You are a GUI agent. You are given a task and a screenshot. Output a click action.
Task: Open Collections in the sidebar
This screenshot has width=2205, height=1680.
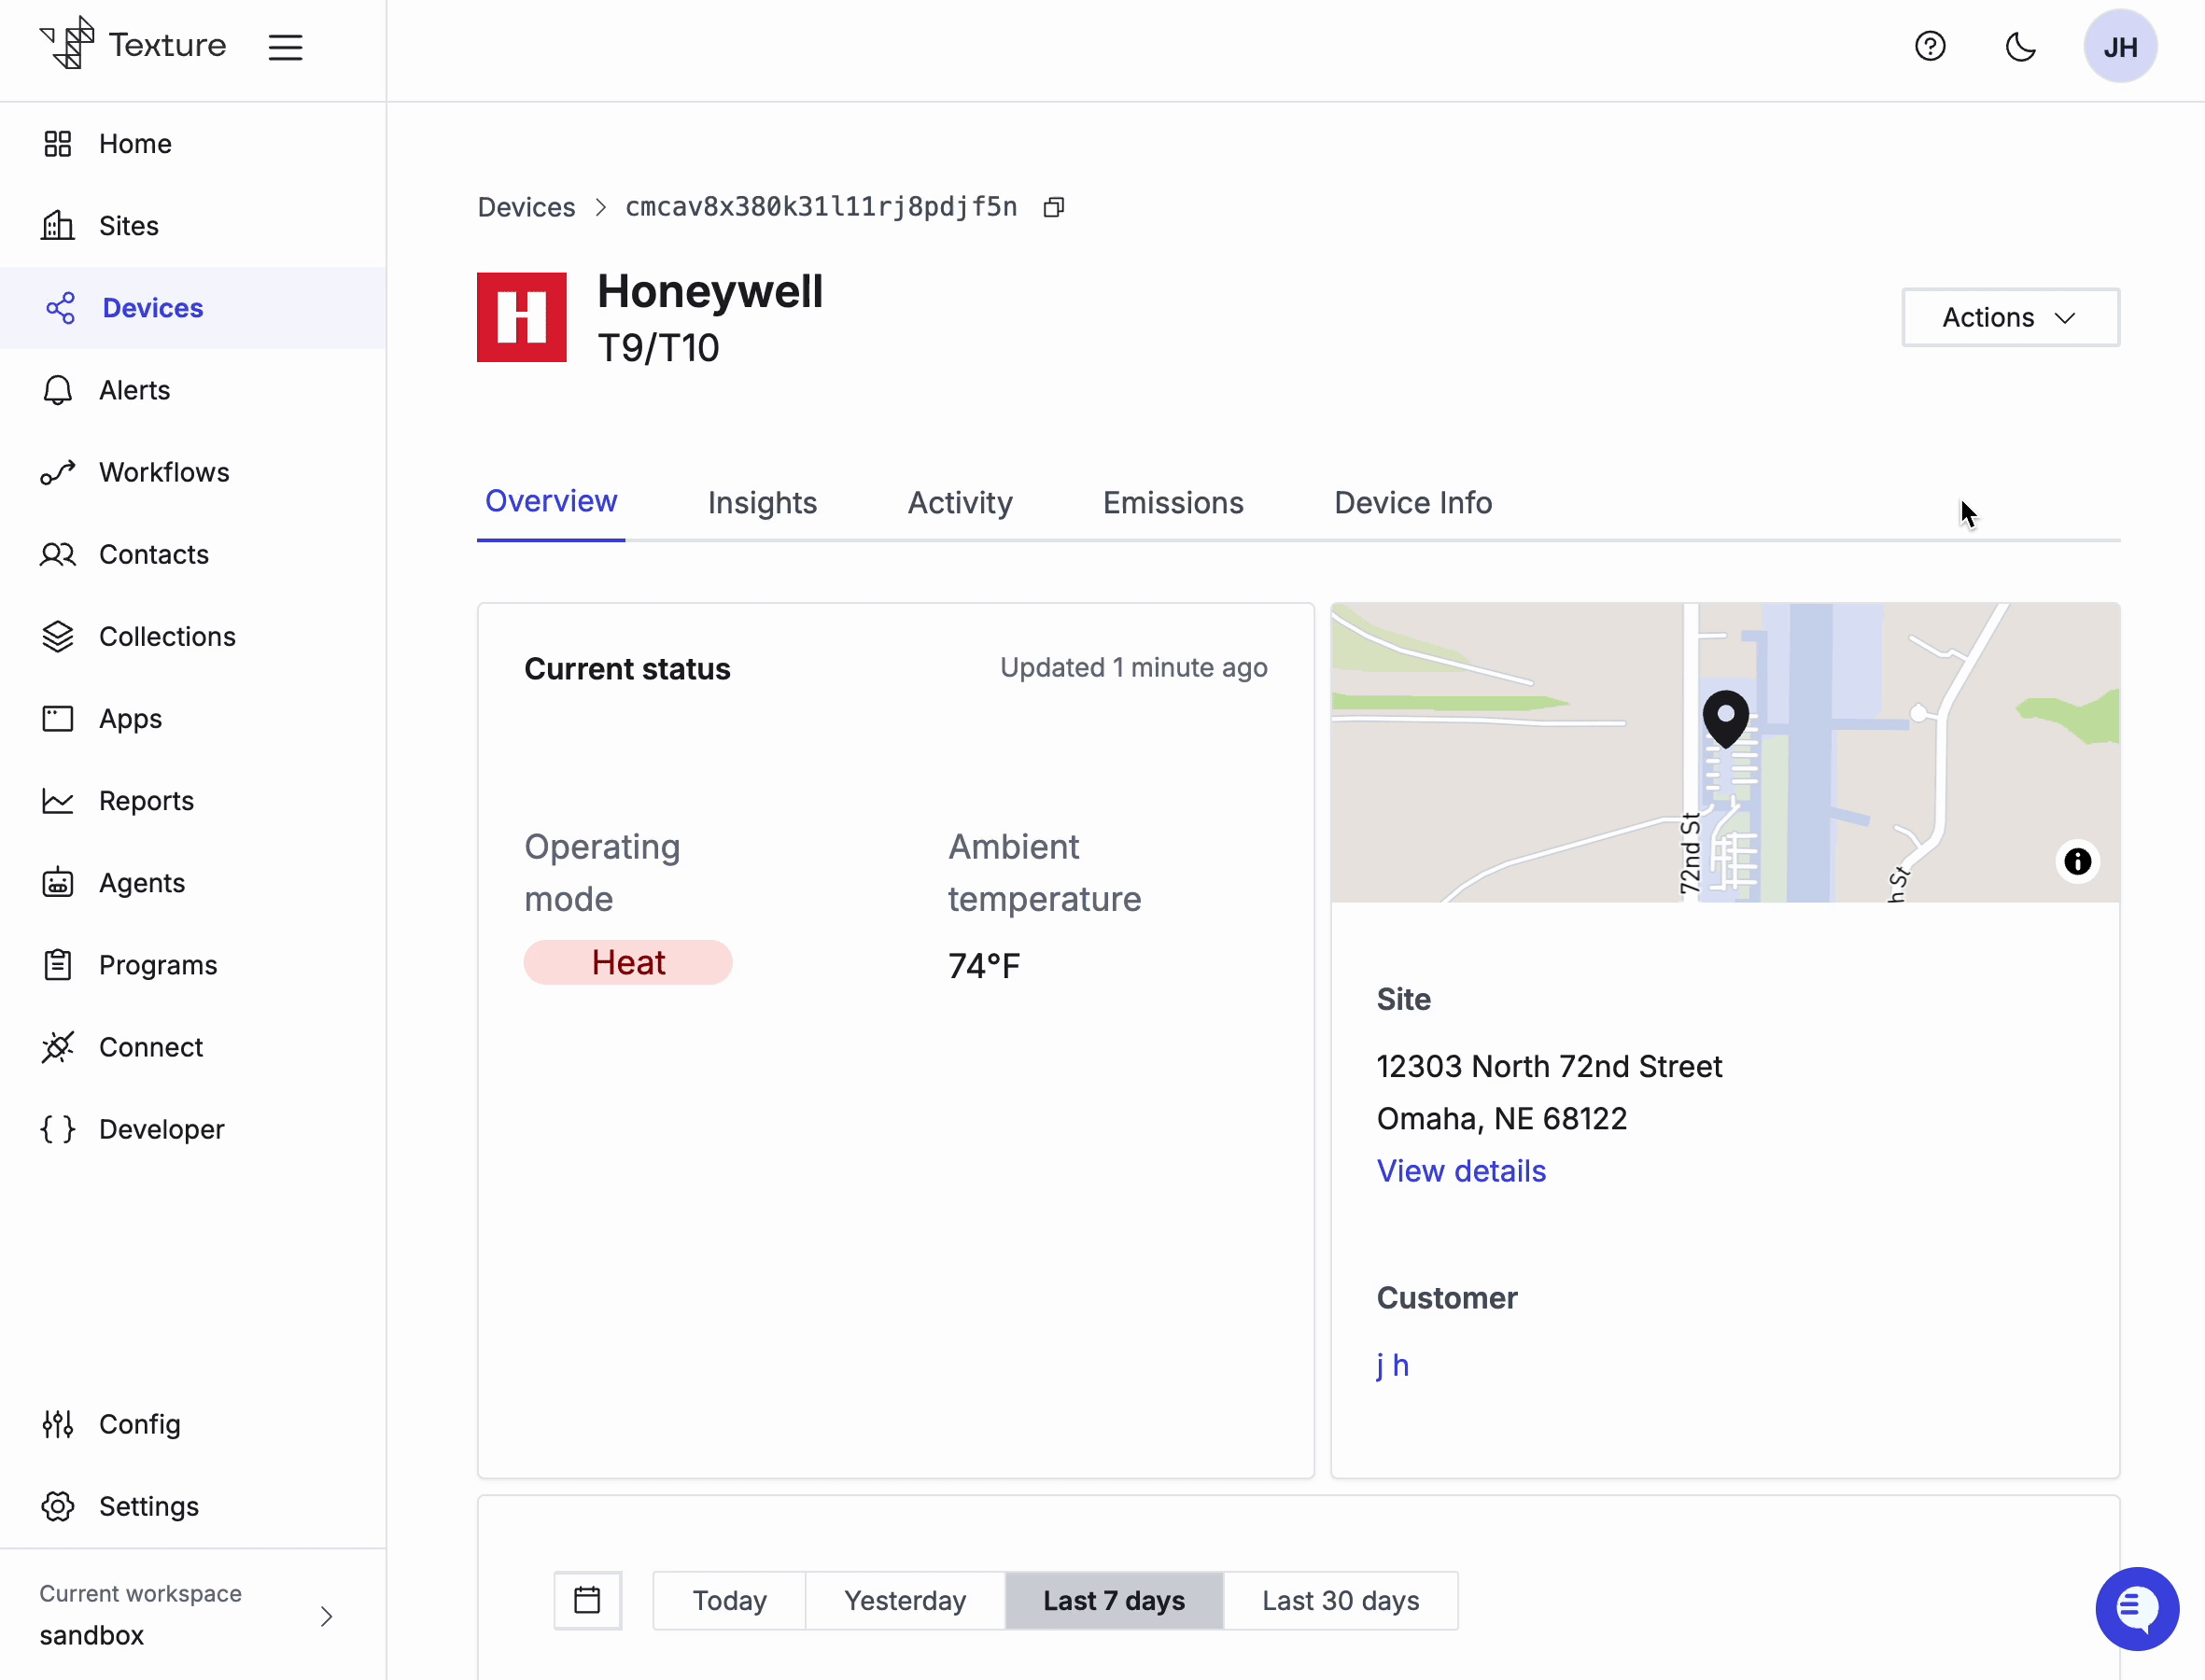coord(193,636)
